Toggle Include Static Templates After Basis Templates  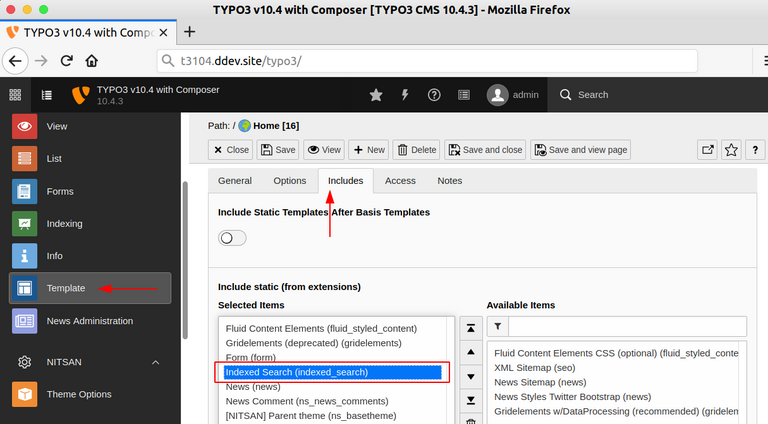pos(232,238)
